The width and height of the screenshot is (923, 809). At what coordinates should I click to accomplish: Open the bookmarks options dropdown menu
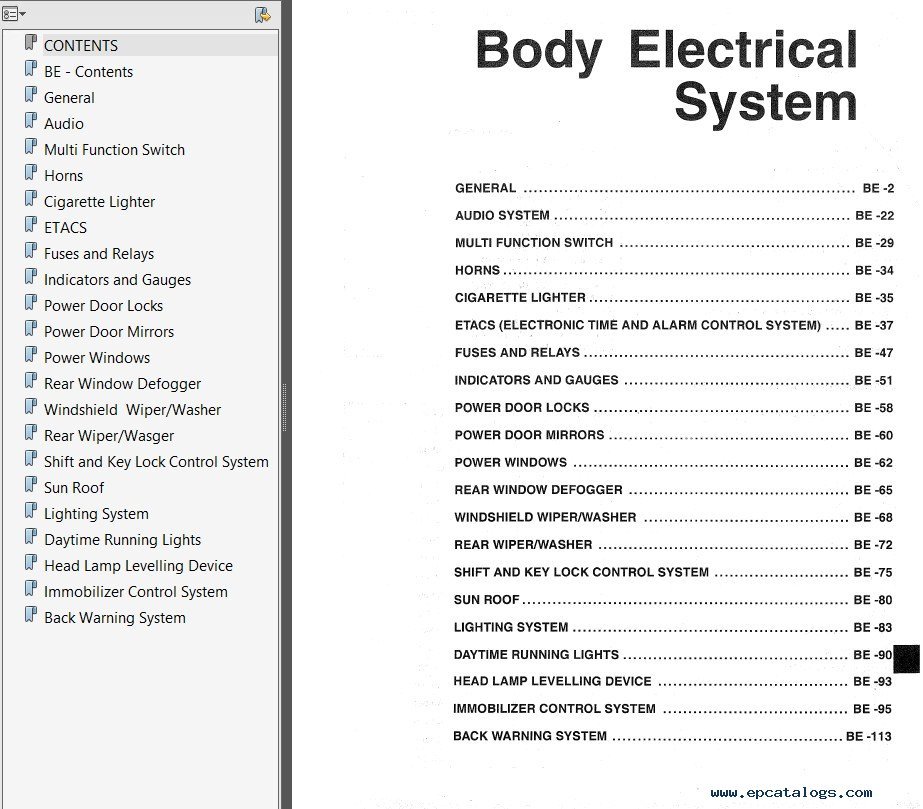coord(14,14)
